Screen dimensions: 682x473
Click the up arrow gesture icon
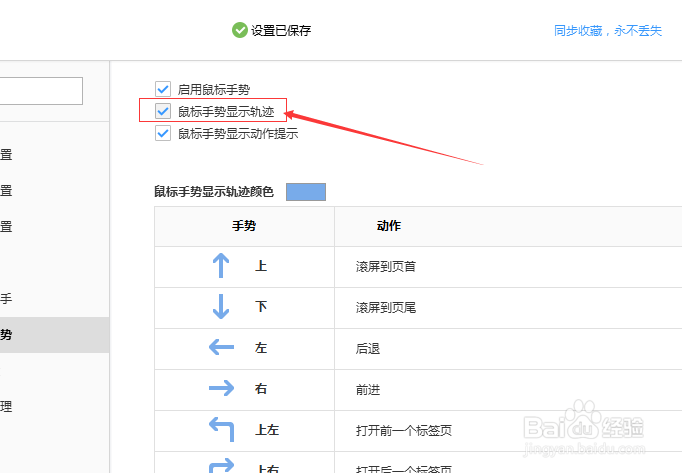coord(221,265)
